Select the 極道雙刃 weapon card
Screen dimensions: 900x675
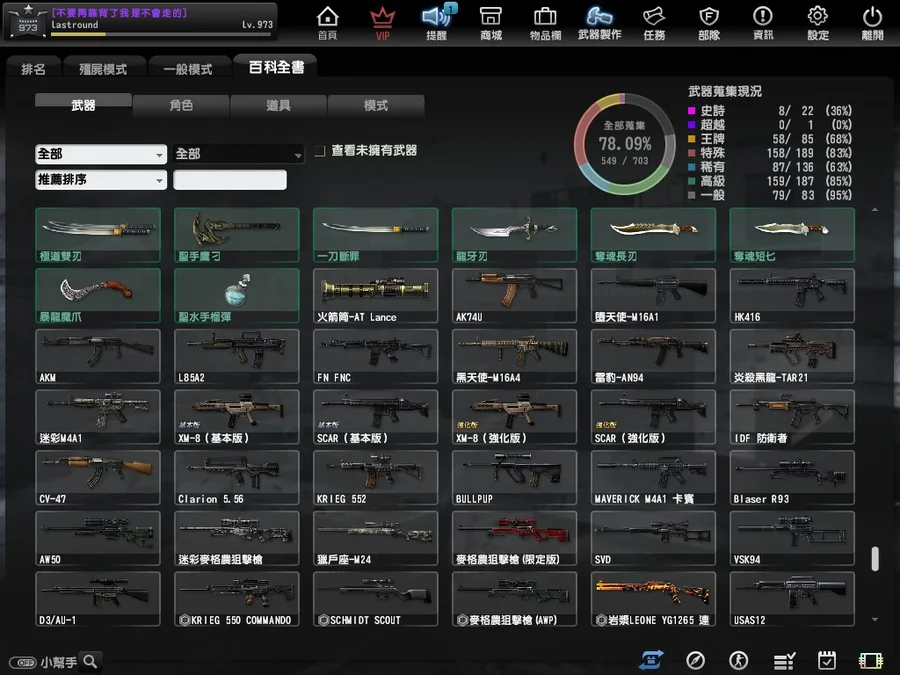pos(98,235)
